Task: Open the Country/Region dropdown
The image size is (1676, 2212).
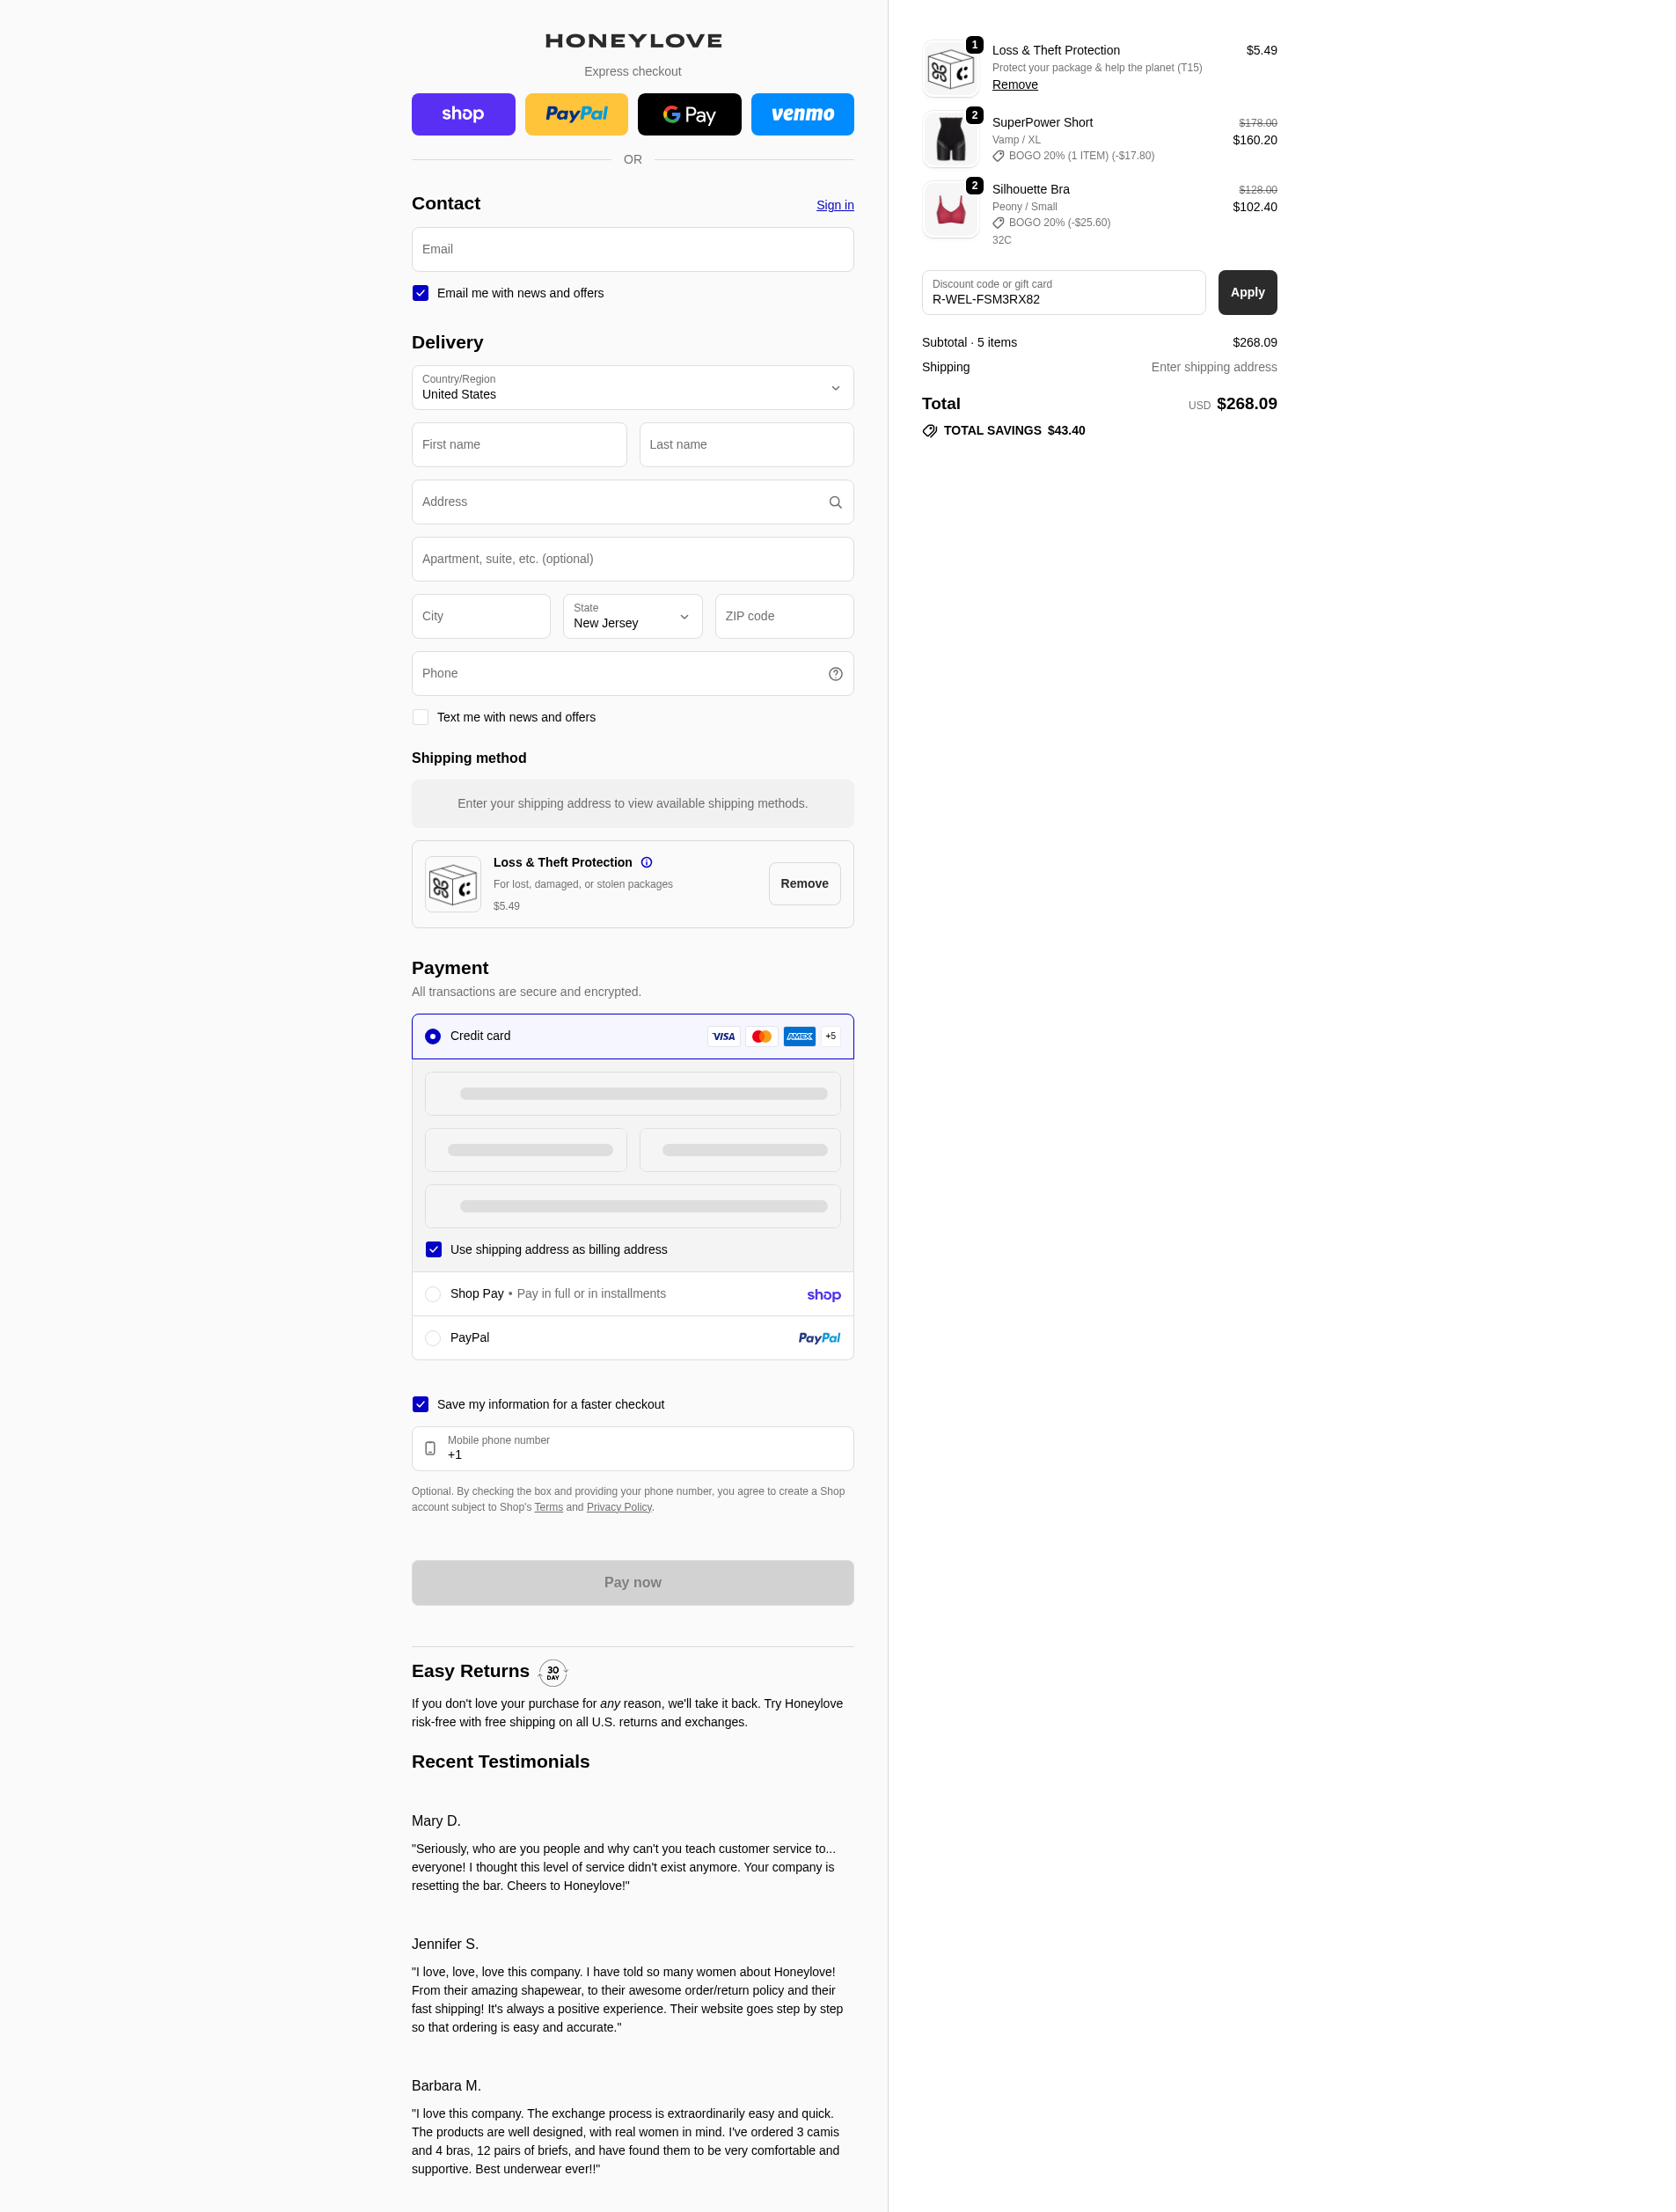Action: pyautogui.click(x=632, y=388)
